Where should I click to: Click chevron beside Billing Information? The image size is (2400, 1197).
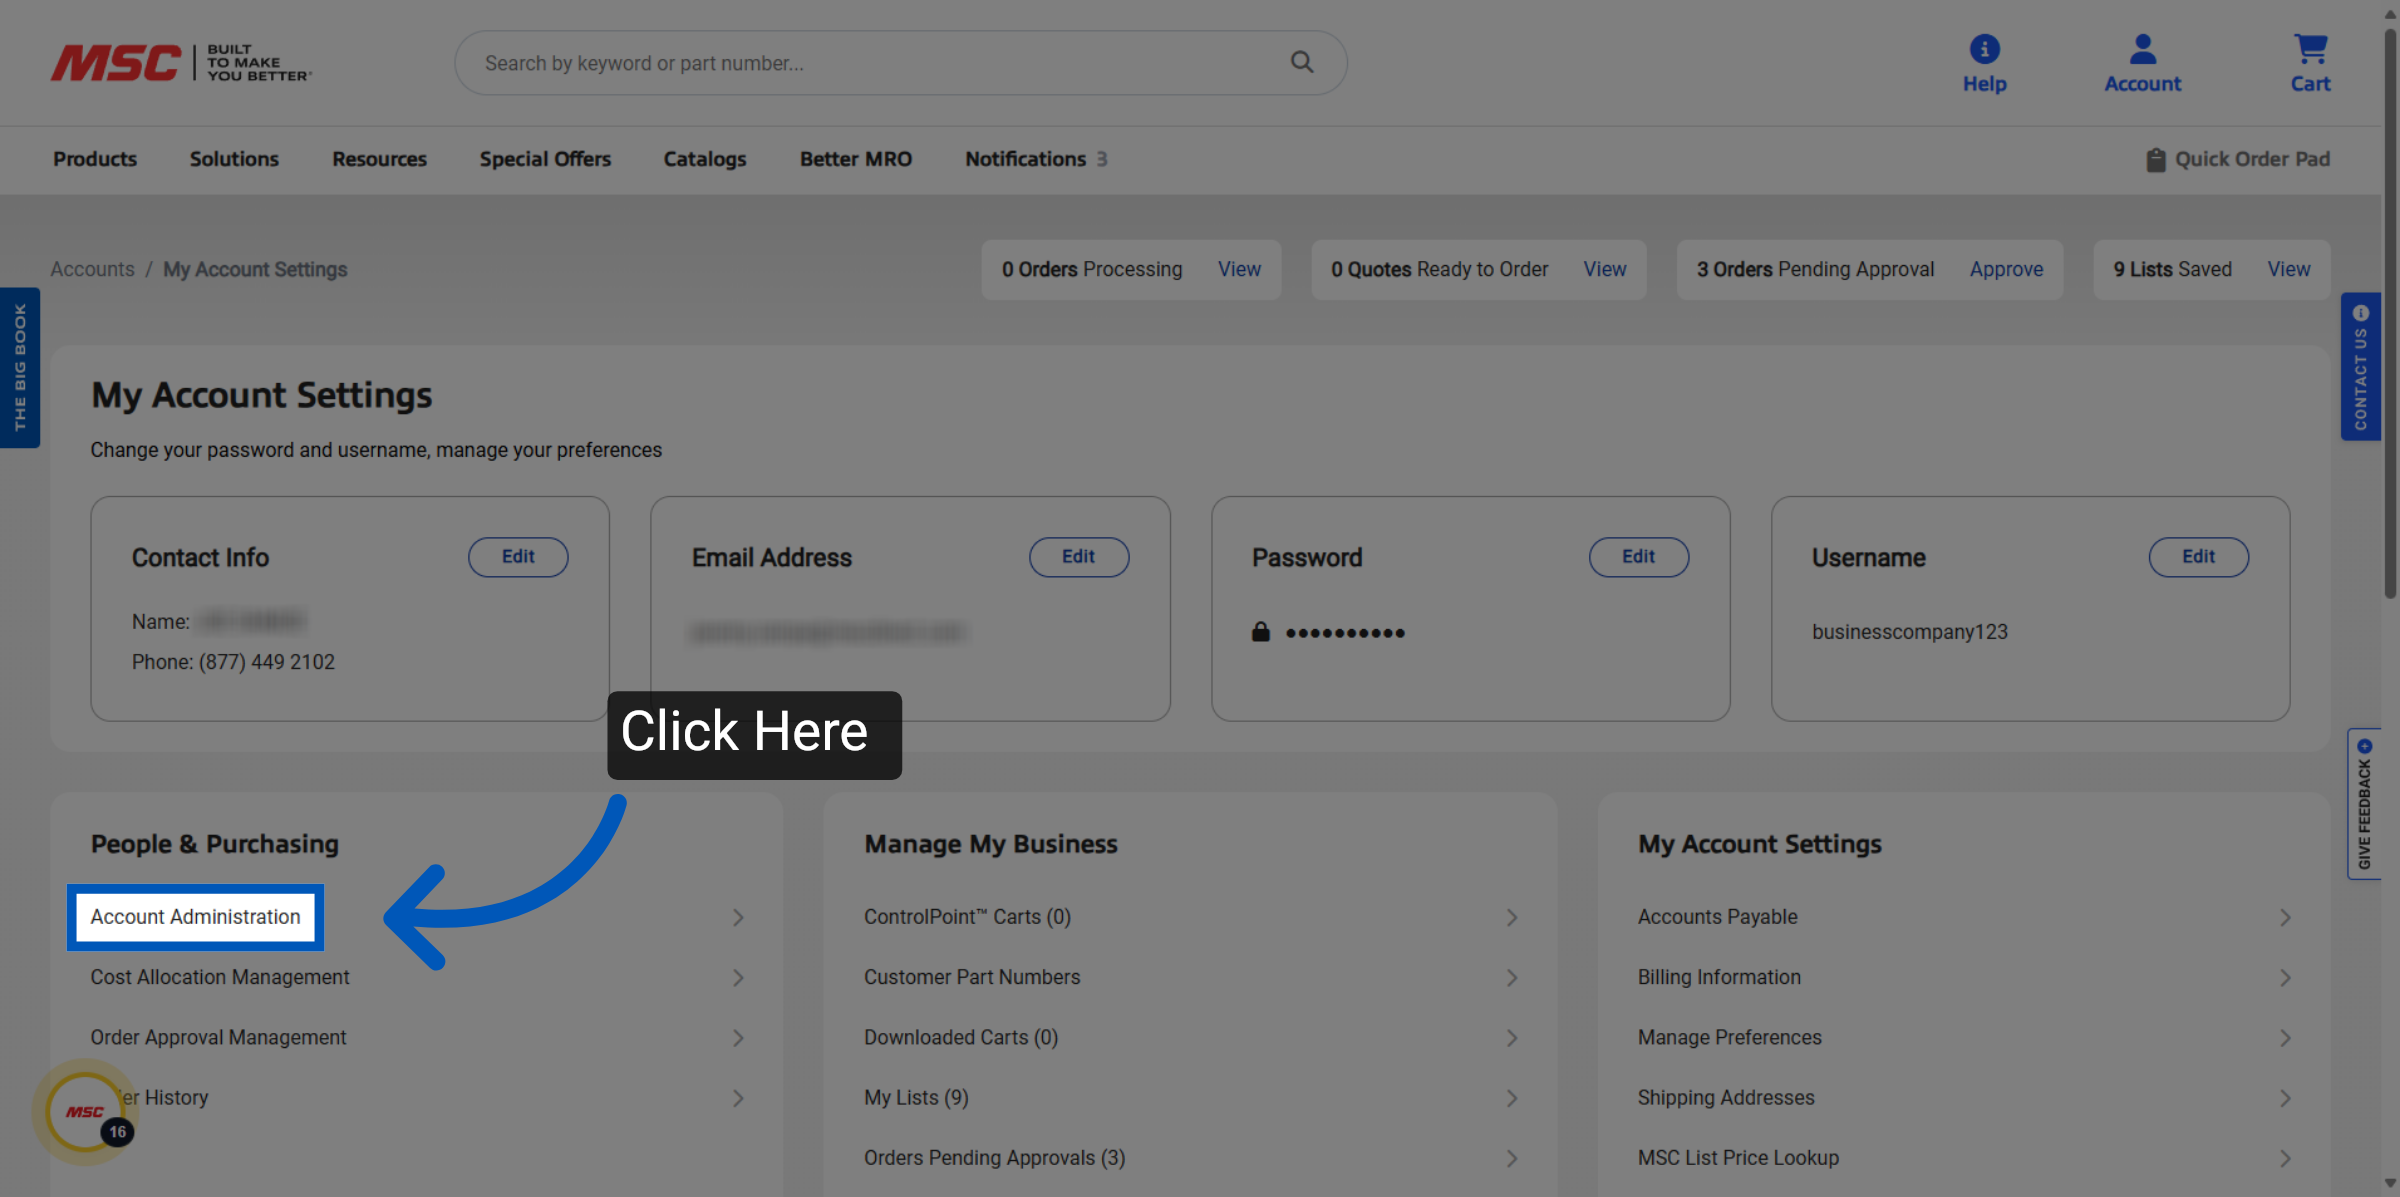pos(2285,977)
